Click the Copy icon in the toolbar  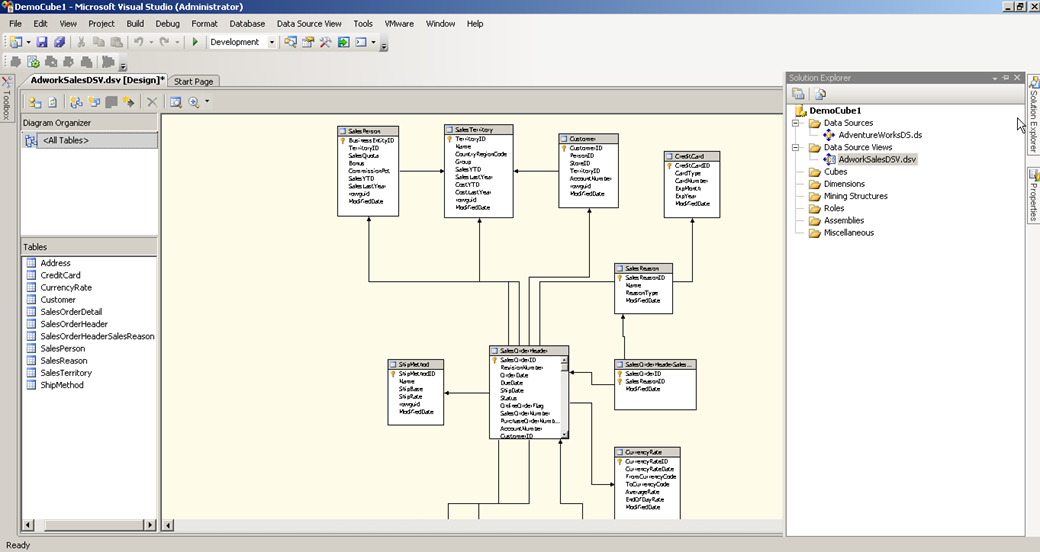pyautogui.click(x=99, y=42)
